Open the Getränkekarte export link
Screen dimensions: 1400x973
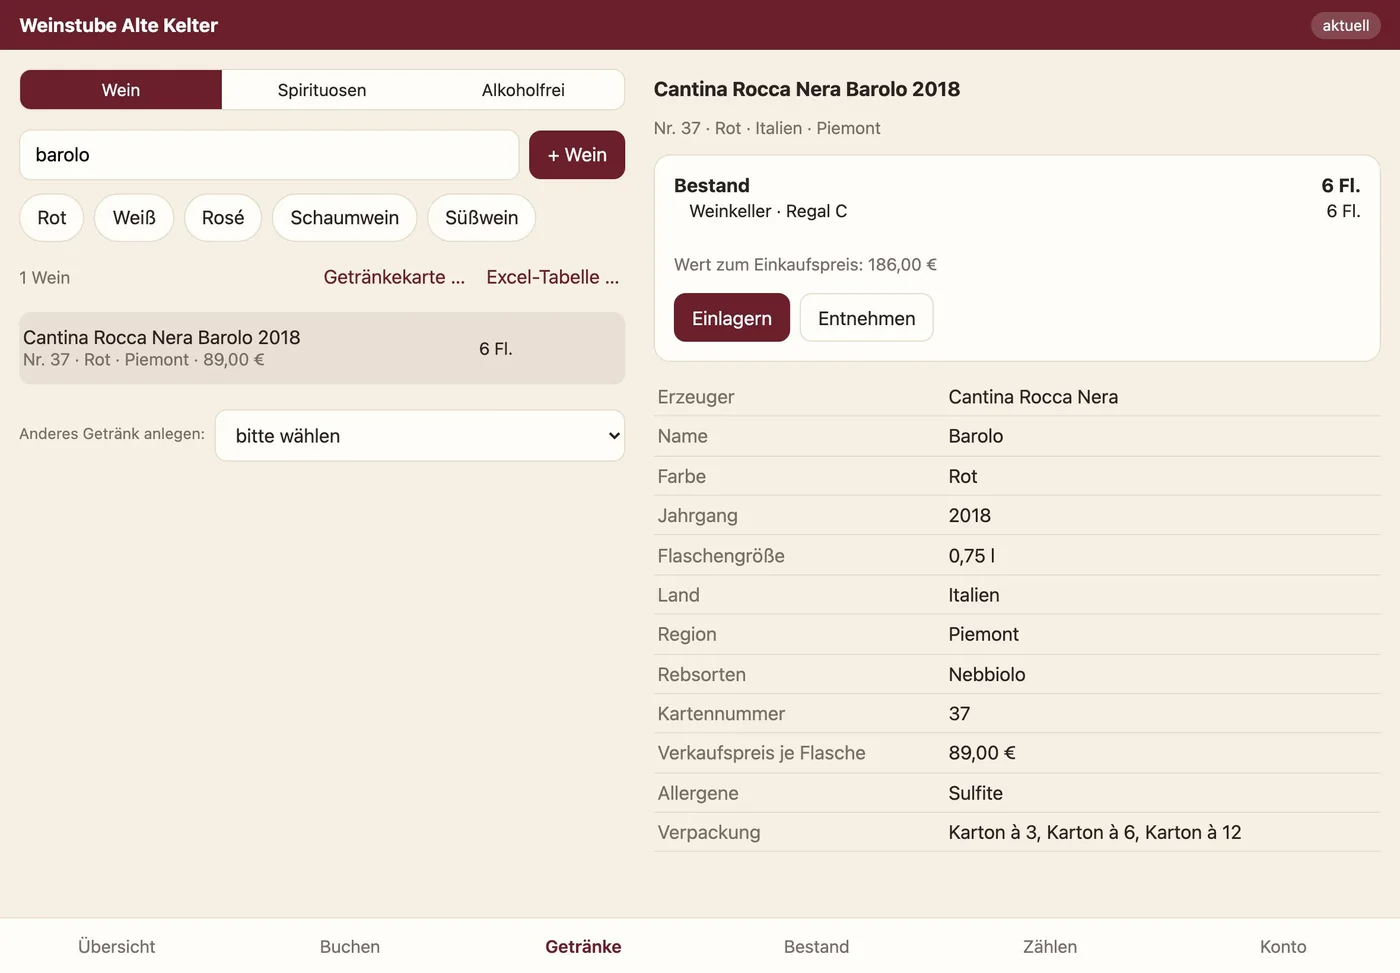394,277
